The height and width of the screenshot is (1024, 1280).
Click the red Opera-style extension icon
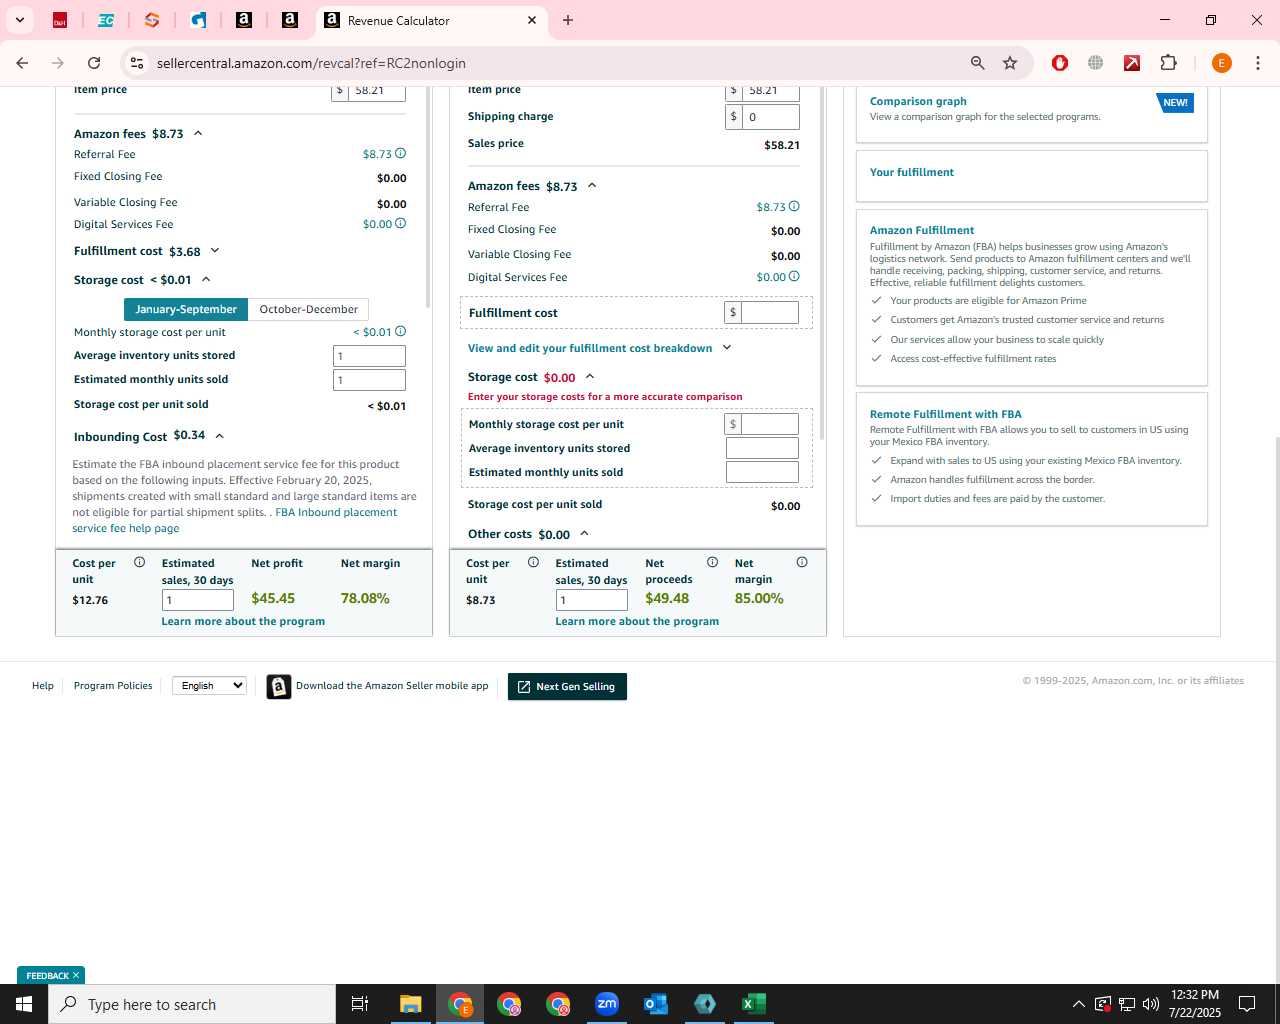[x=1060, y=63]
